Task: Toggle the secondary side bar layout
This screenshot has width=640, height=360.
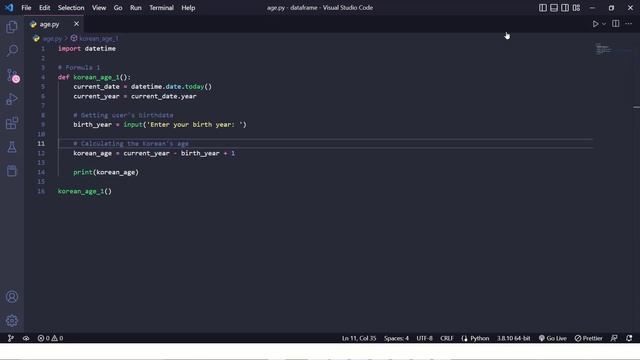Action: coord(565,8)
